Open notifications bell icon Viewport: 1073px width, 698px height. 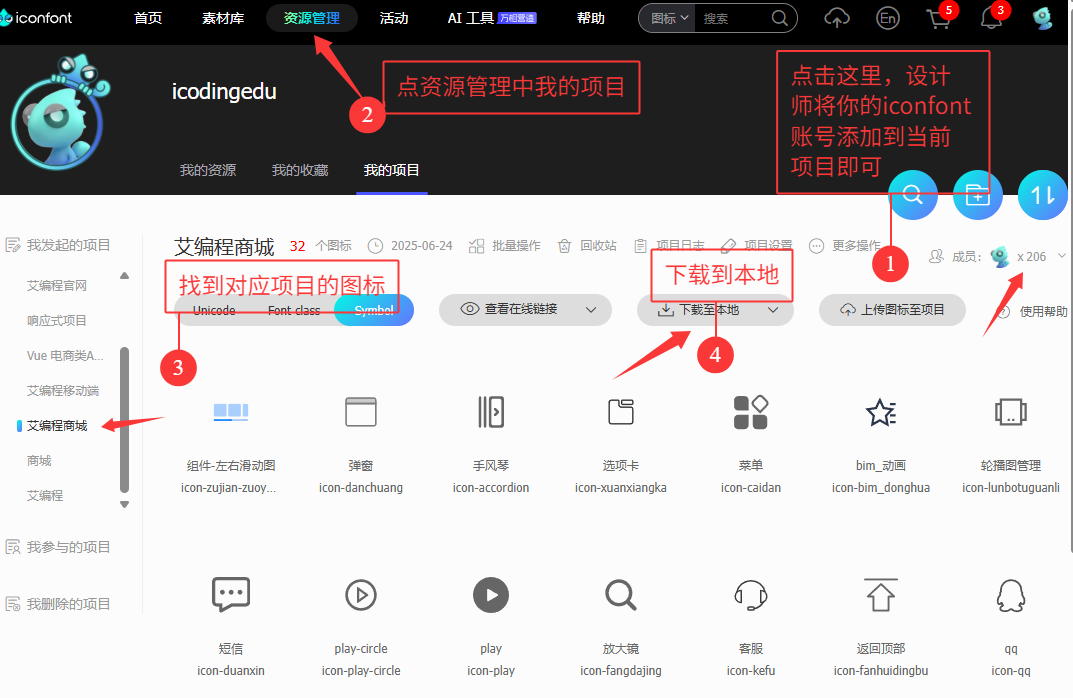990,18
